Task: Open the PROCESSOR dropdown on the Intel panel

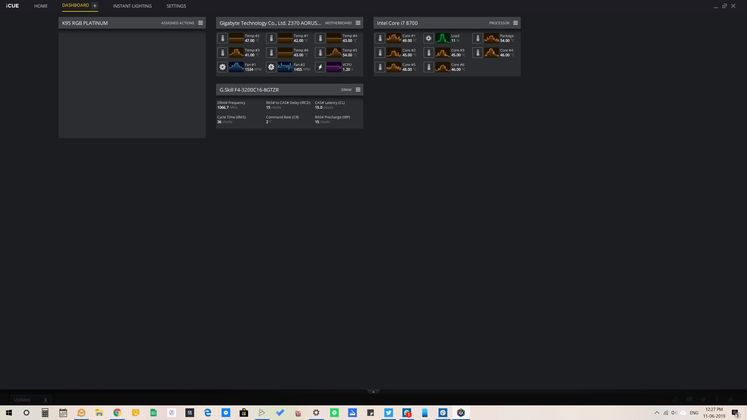Action: (499, 23)
